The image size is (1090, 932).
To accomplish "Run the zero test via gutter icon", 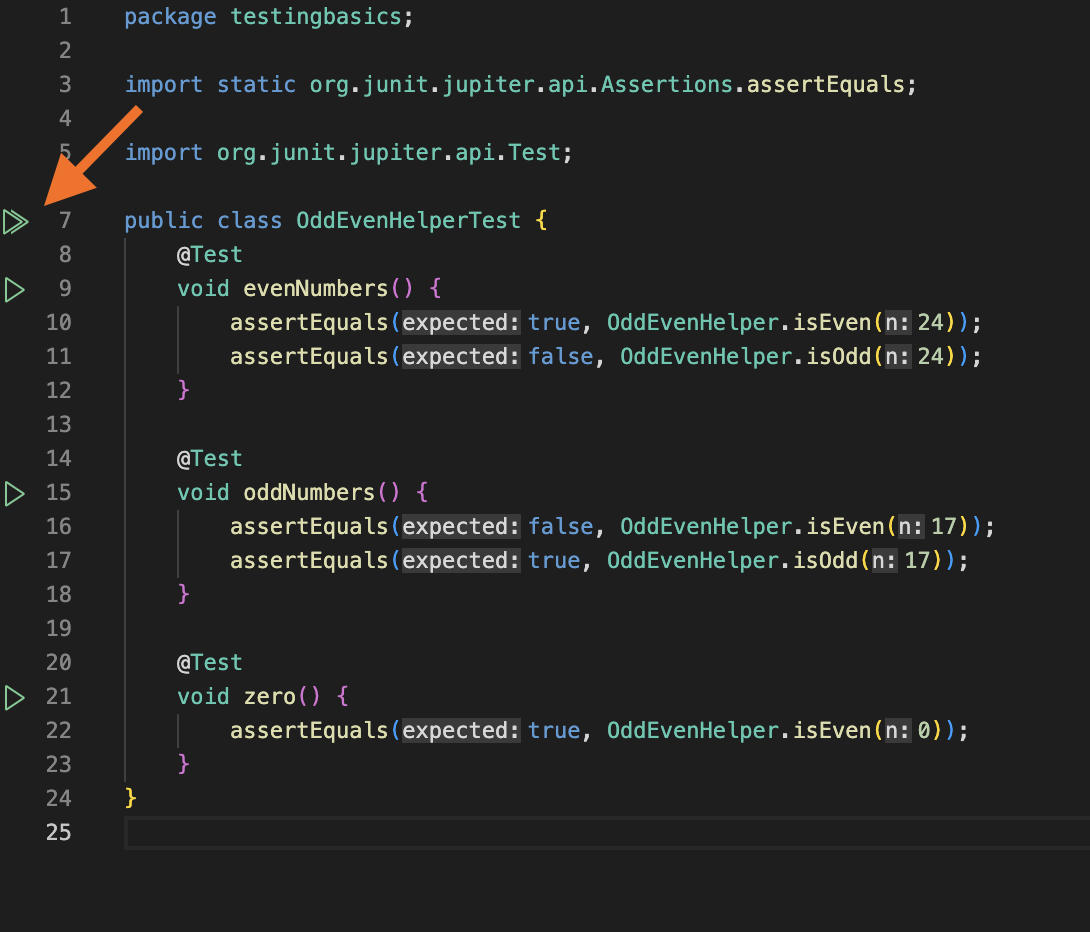I will coord(14,697).
